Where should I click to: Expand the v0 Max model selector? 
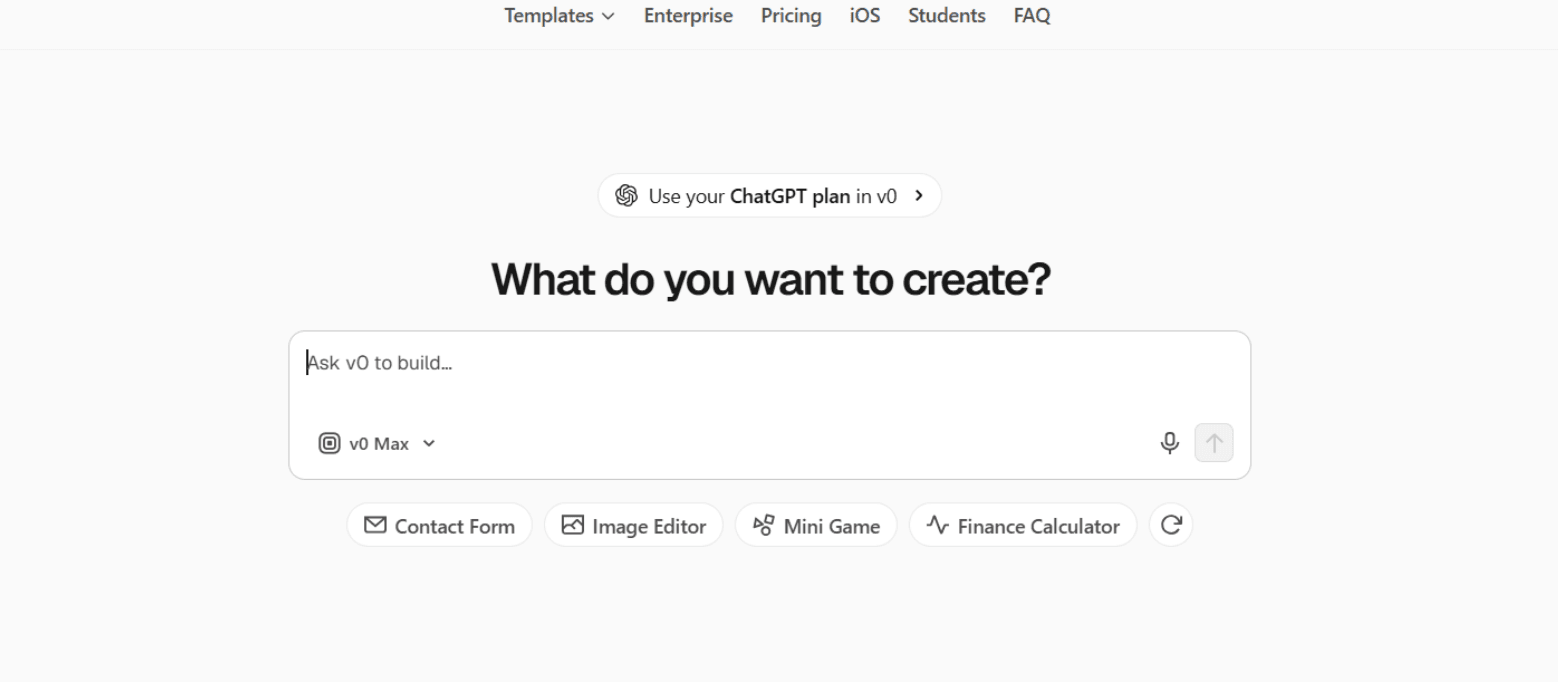pyautogui.click(x=377, y=443)
